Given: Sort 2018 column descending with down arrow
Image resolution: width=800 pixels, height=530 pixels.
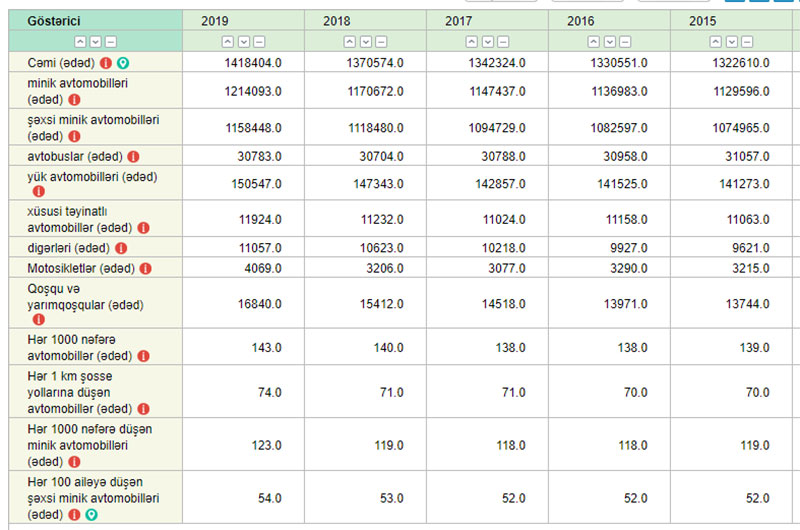Looking at the screenshot, I should pyautogui.click(x=365, y=41).
